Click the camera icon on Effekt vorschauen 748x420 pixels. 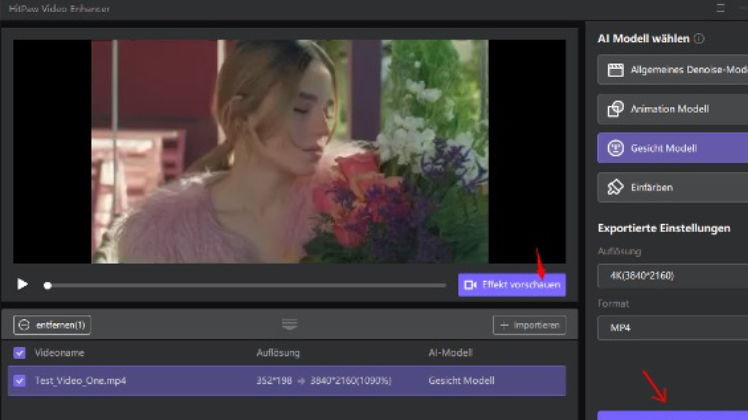tap(471, 285)
